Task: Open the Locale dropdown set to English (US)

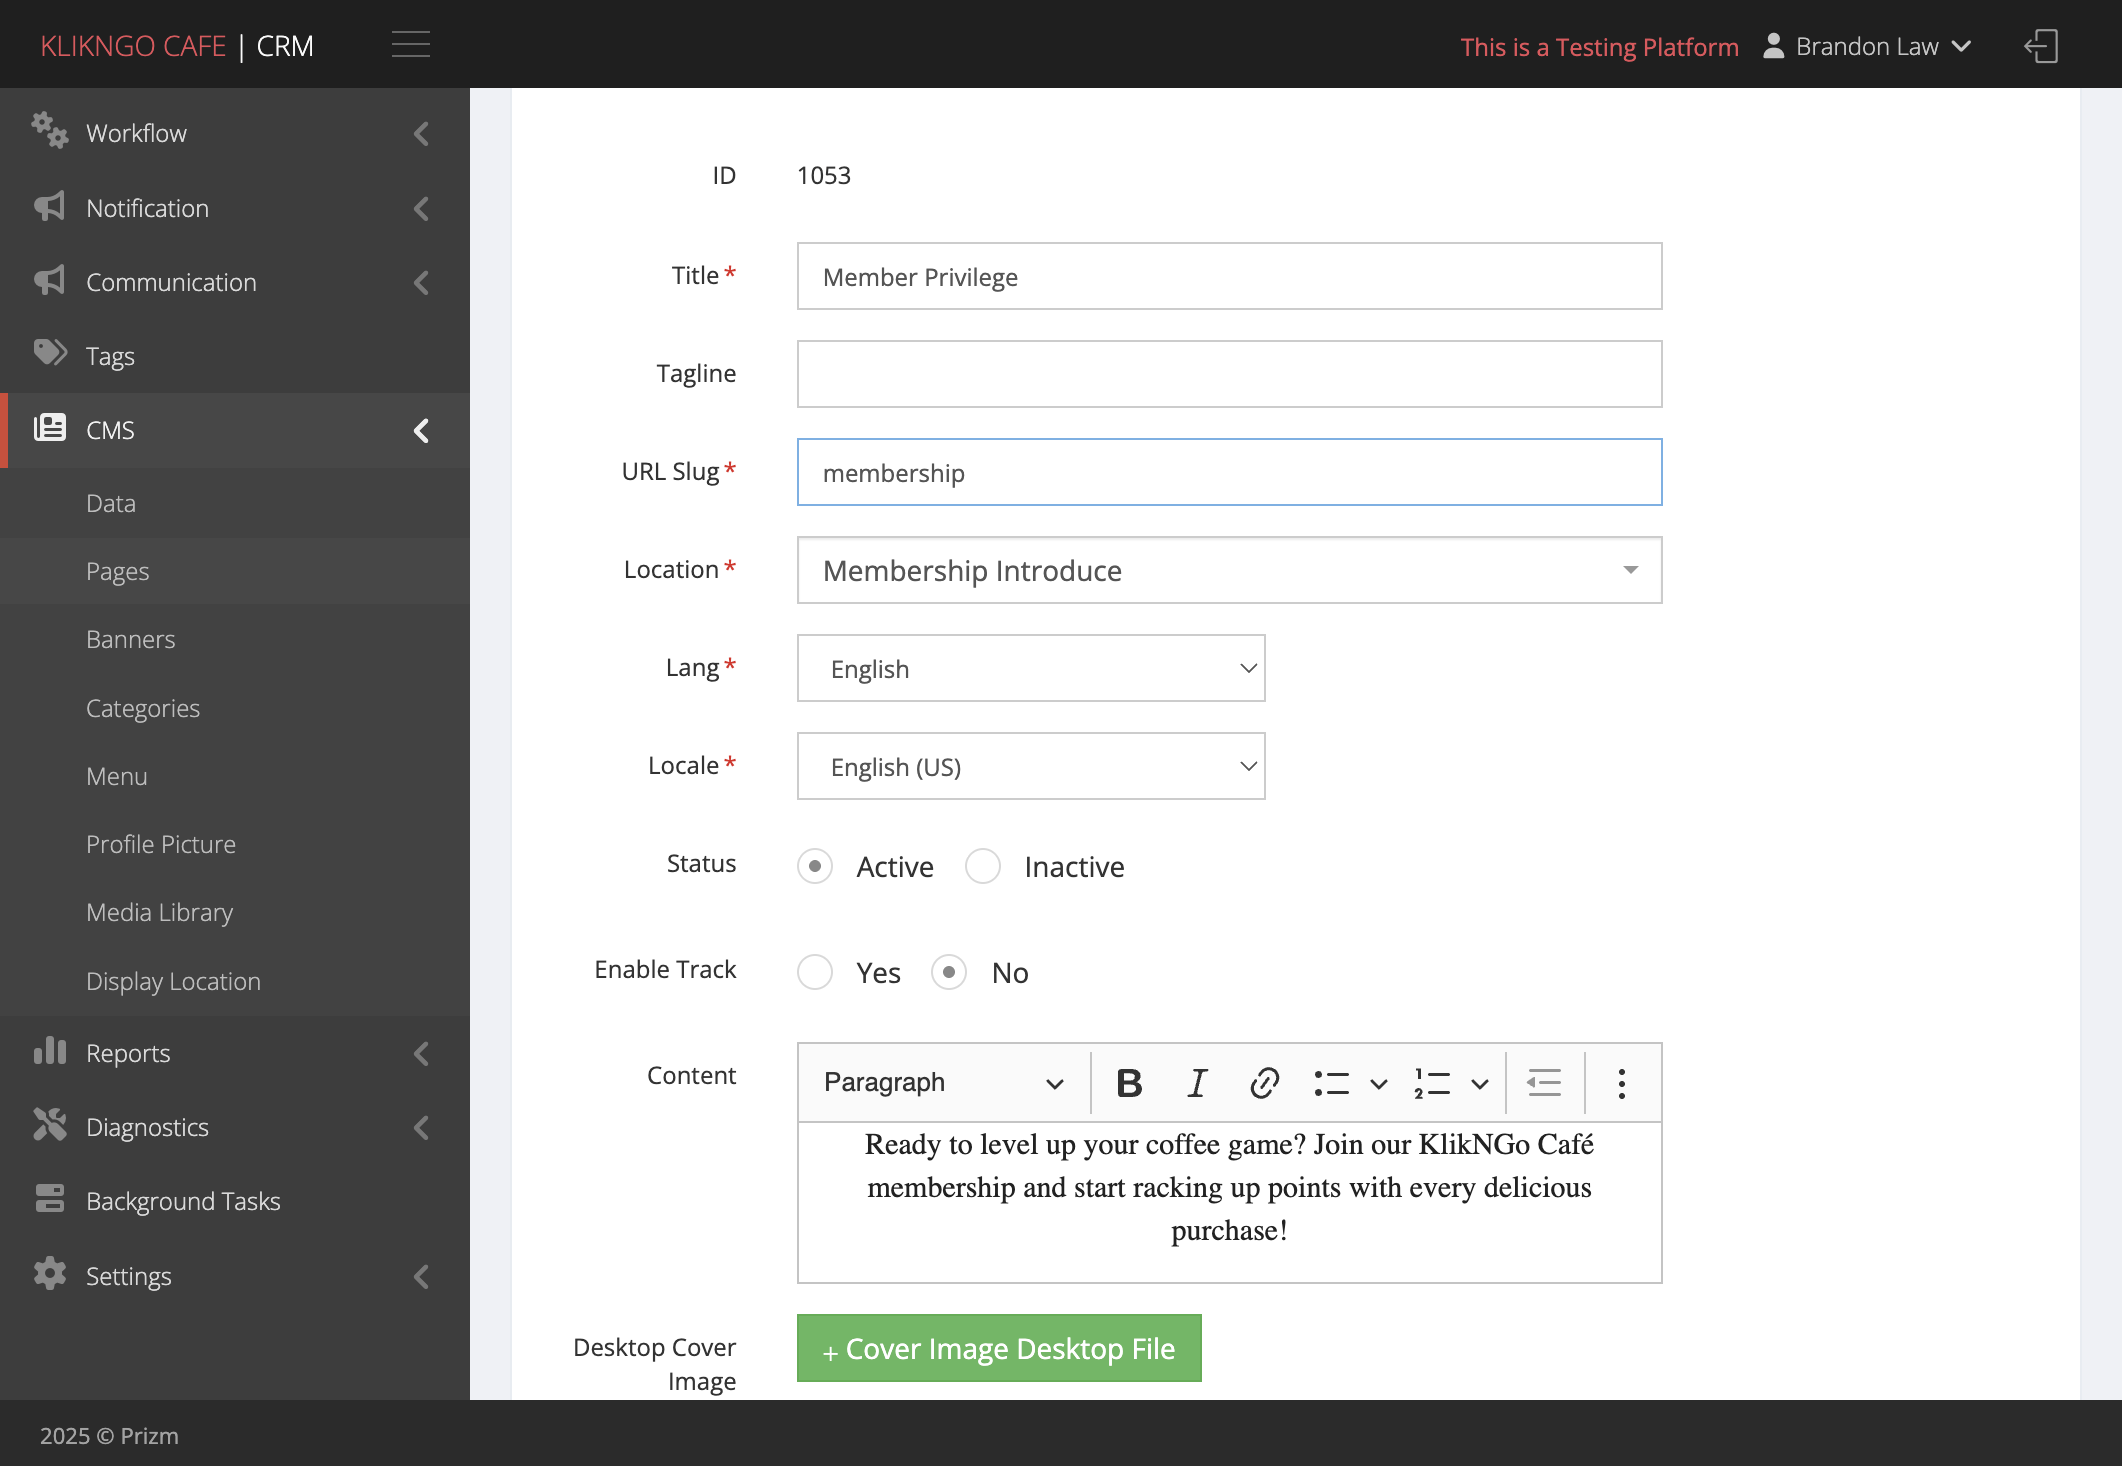Action: [x=1031, y=766]
